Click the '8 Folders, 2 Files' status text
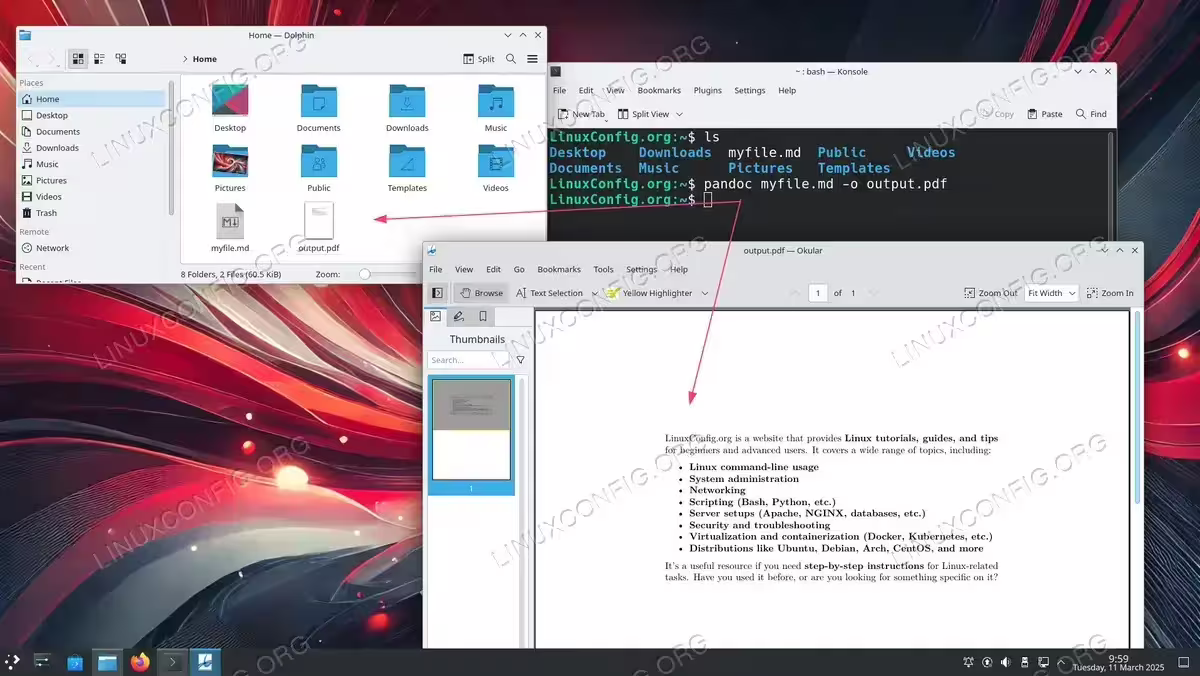 (x=230, y=274)
